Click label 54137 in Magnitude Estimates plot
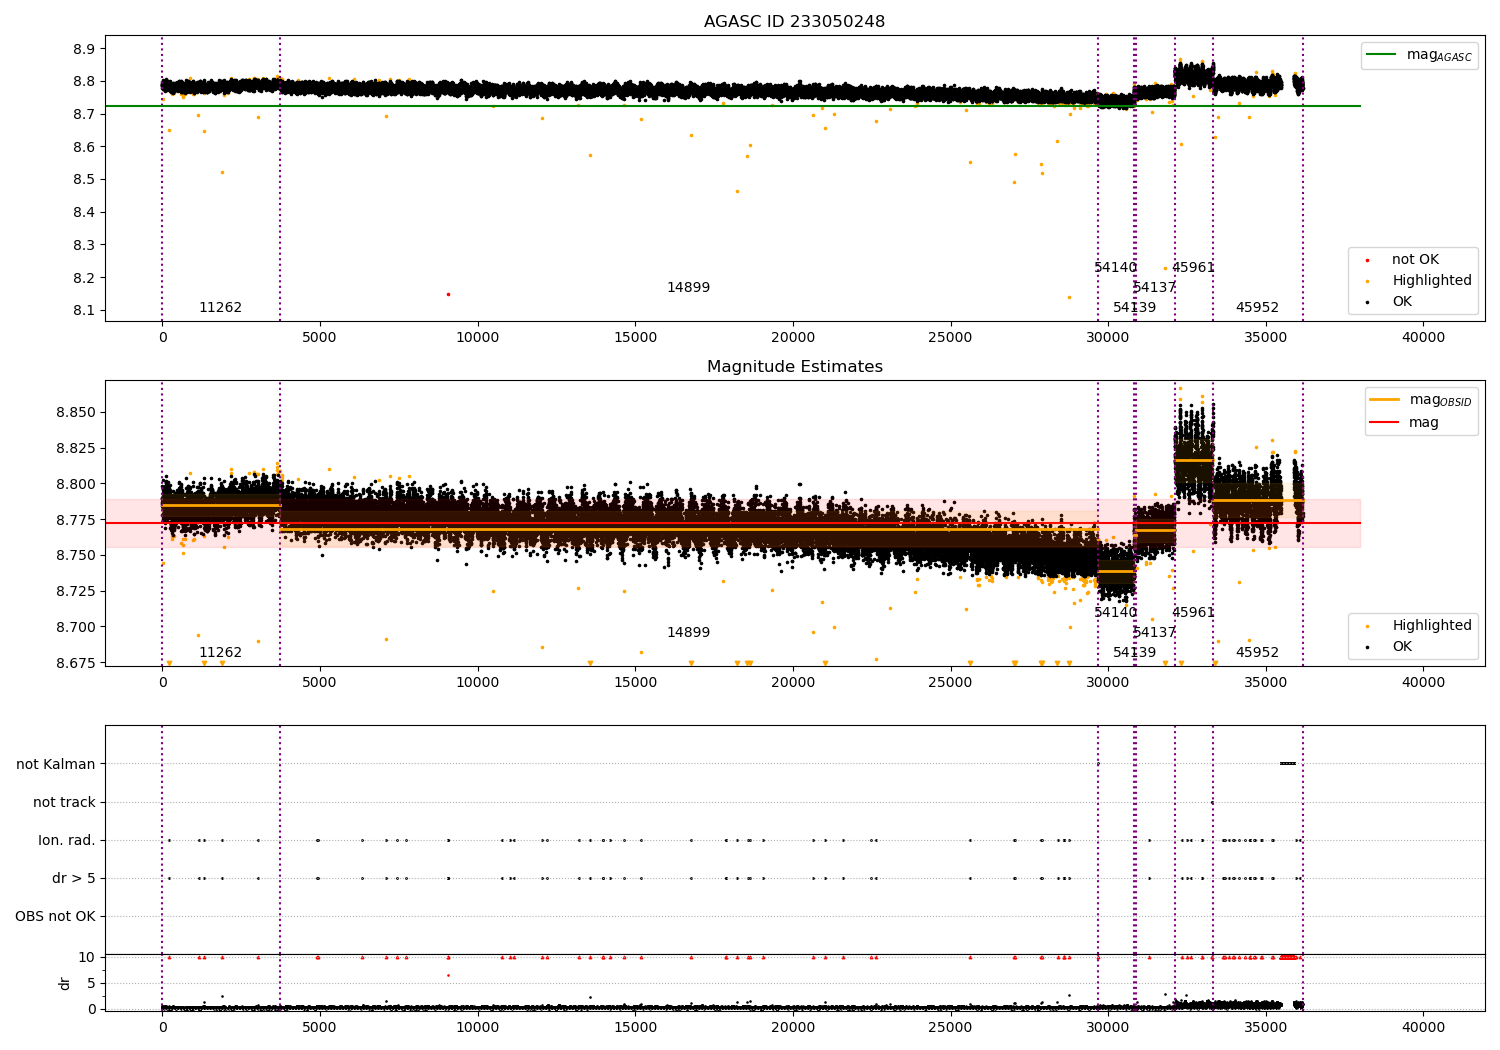The image size is (1500, 1050). click(x=1154, y=632)
